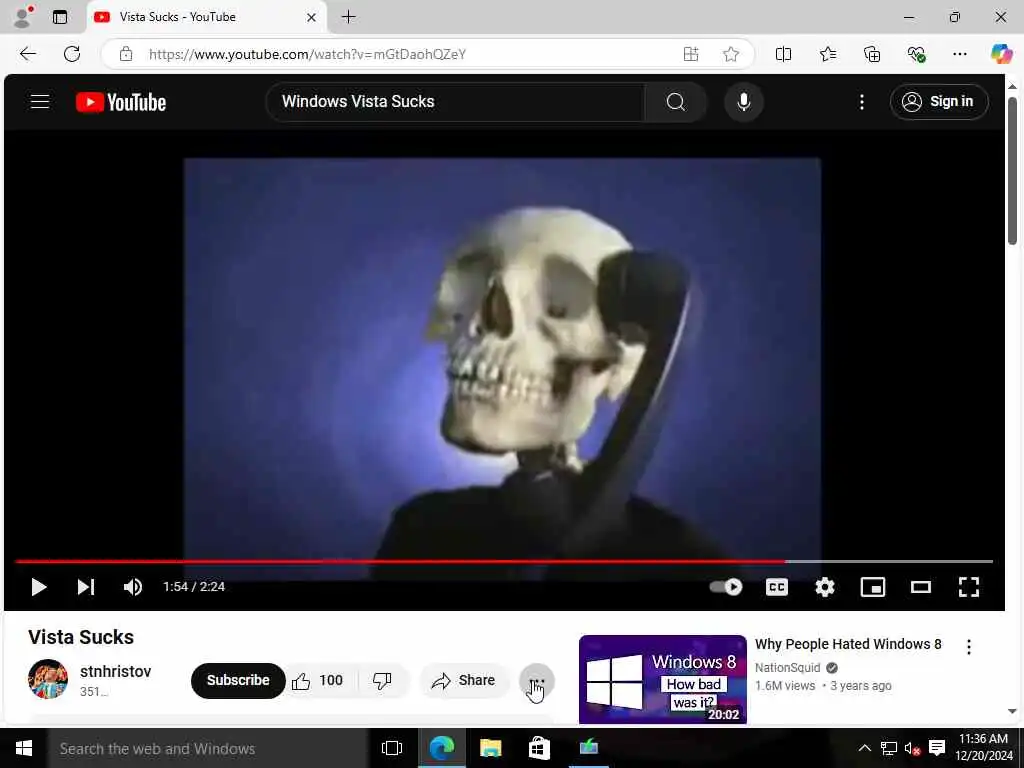Open options menu for Windows 8 video
Screen dimensions: 1024x768
968,647
